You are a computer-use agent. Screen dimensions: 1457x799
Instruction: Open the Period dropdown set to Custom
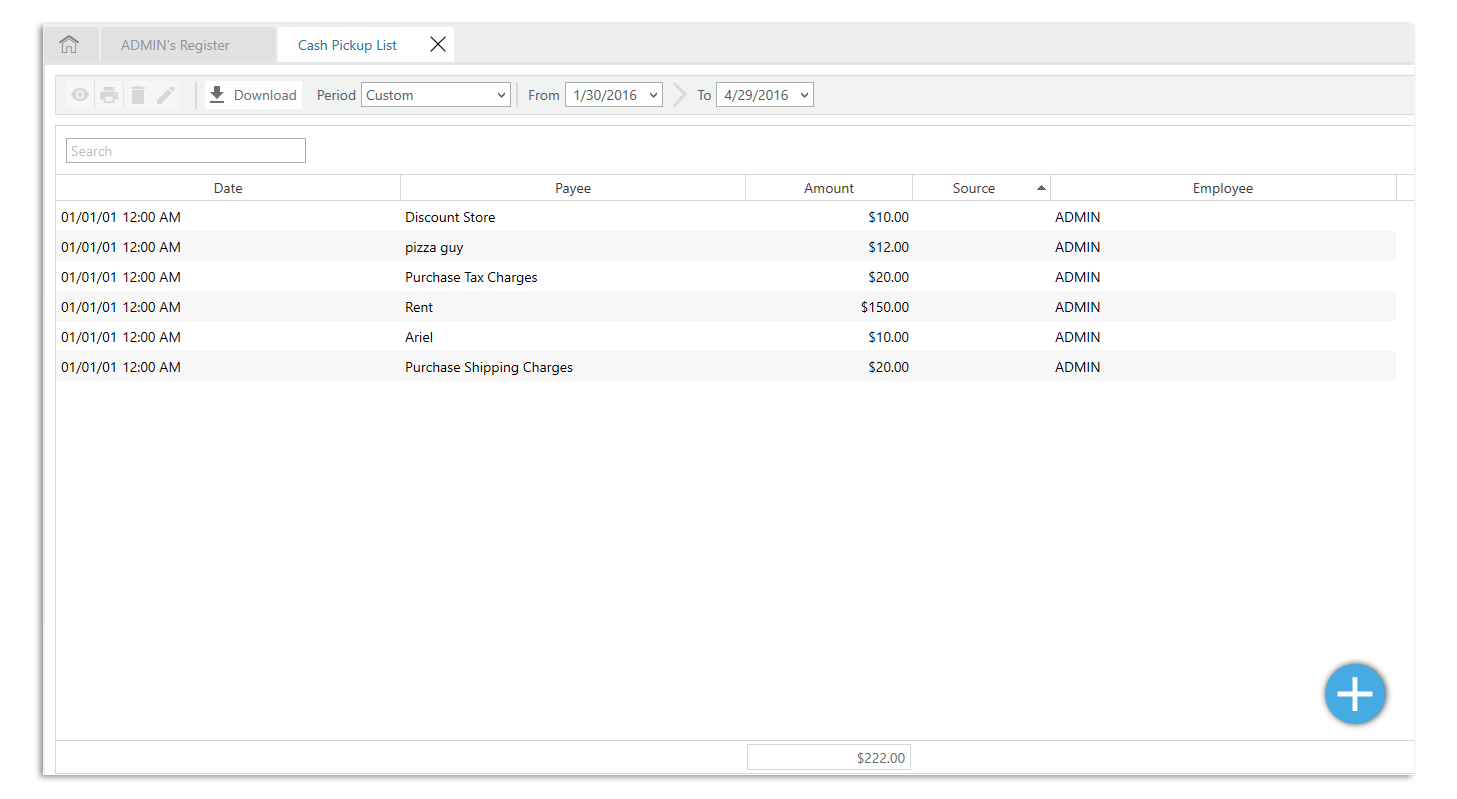point(435,94)
